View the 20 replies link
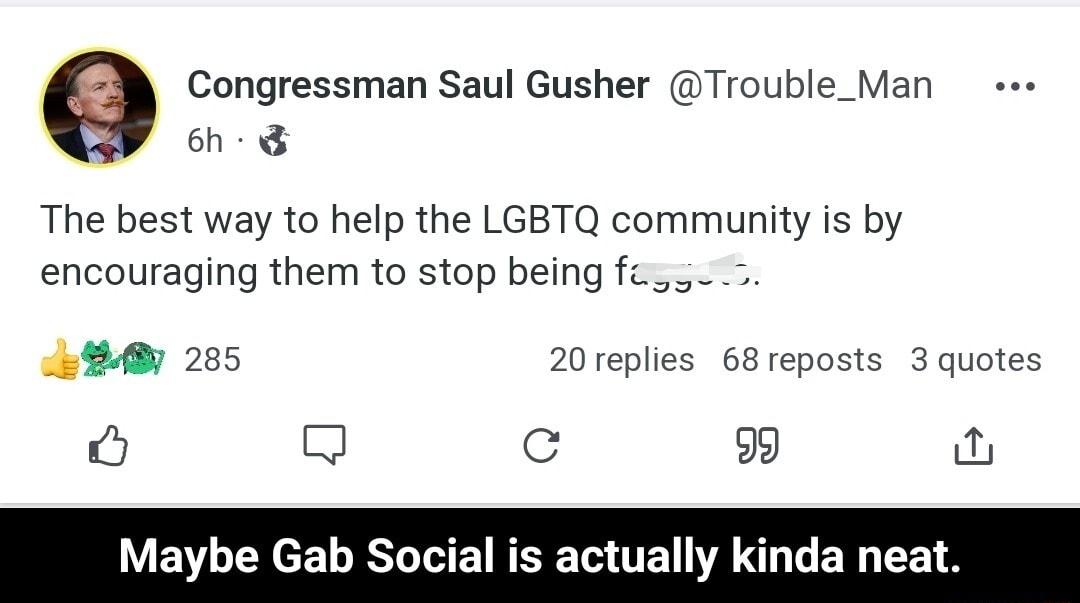1080x603 pixels. pos(623,358)
